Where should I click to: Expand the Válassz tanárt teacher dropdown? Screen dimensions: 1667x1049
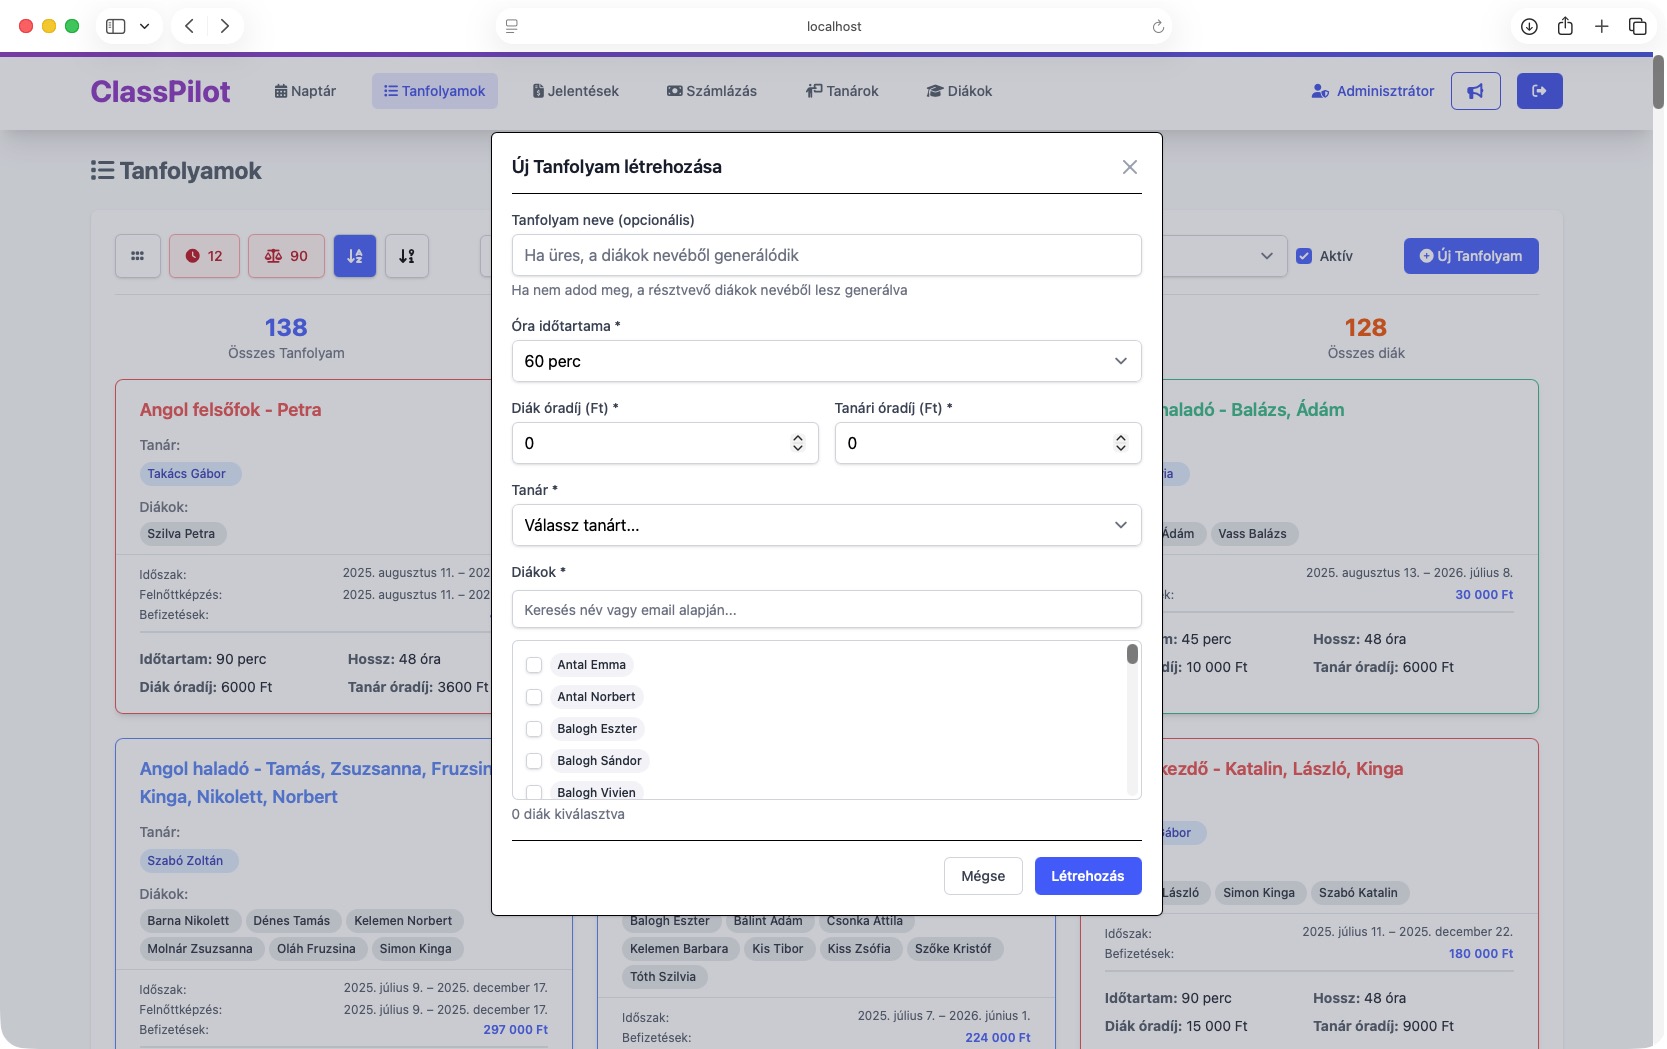tap(826, 525)
